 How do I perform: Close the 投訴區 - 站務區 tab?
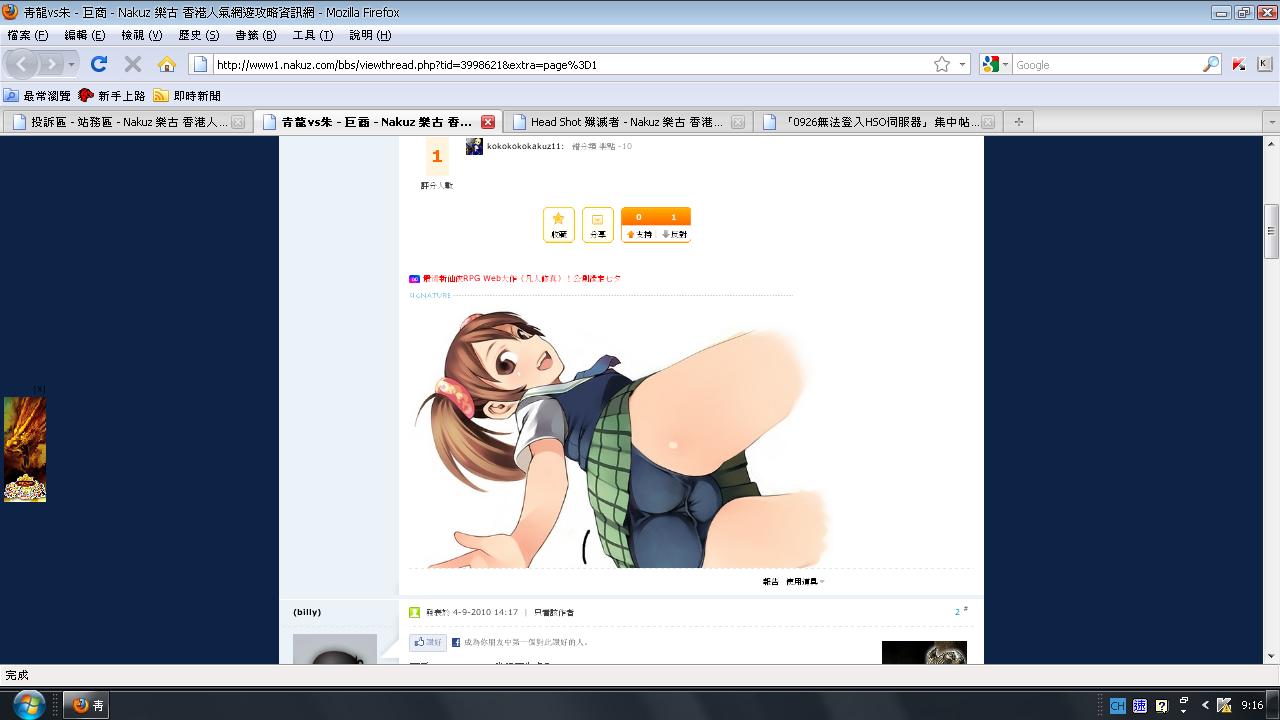pos(238,122)
